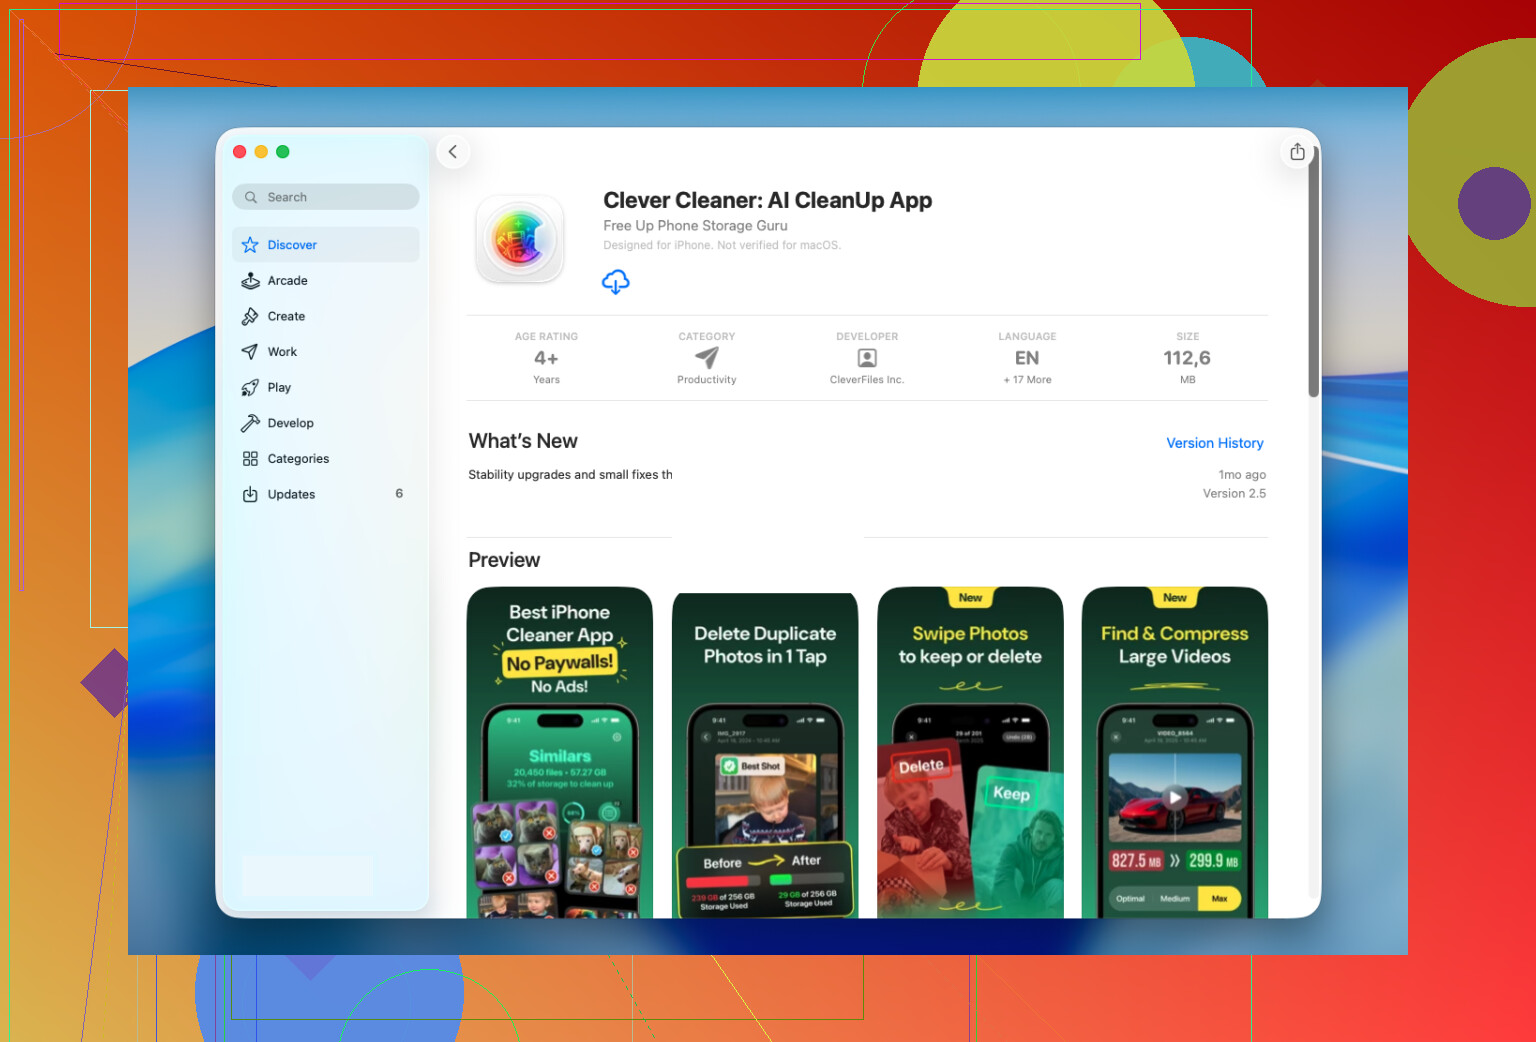
Task: Download app via cloud icon
Action: click(615, 282)
